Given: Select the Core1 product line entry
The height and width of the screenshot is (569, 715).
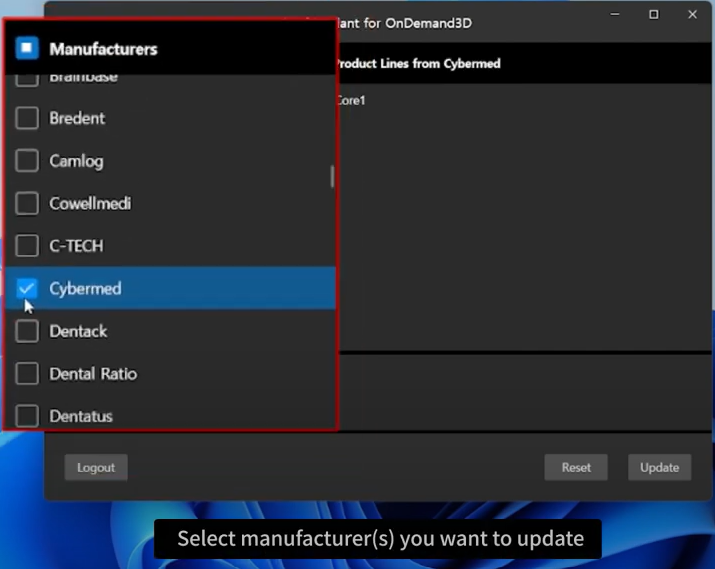Looking at the screenshot, I should tap(351, 100).
